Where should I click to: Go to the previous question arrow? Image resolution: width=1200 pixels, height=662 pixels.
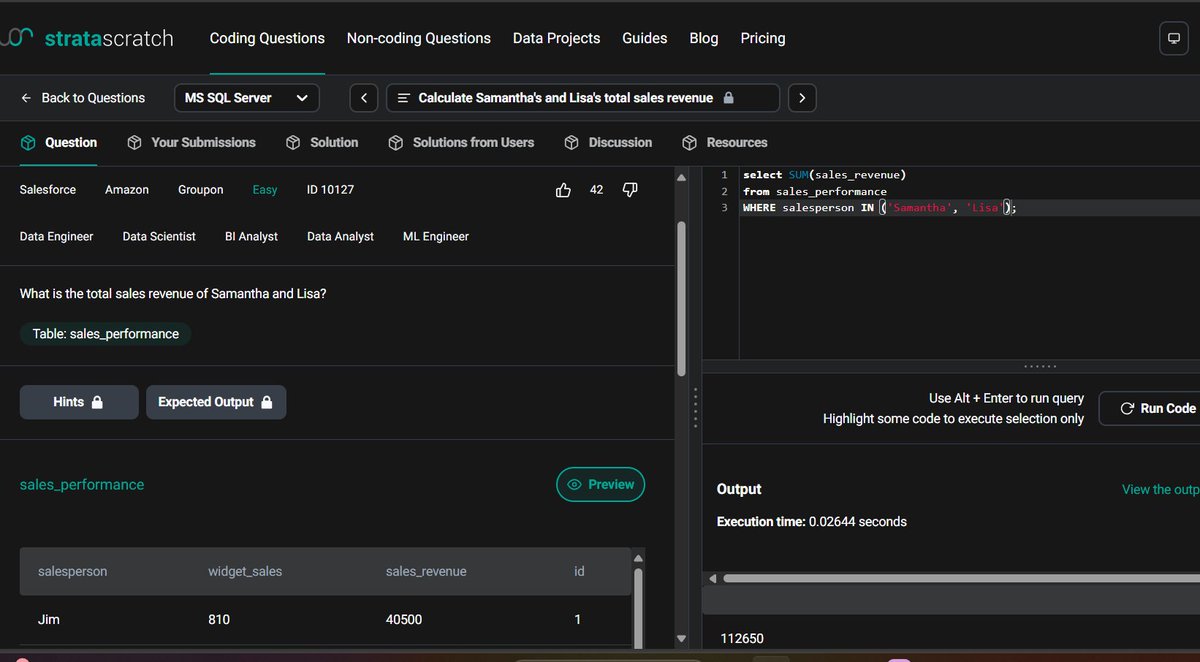[x=364, y=98]
